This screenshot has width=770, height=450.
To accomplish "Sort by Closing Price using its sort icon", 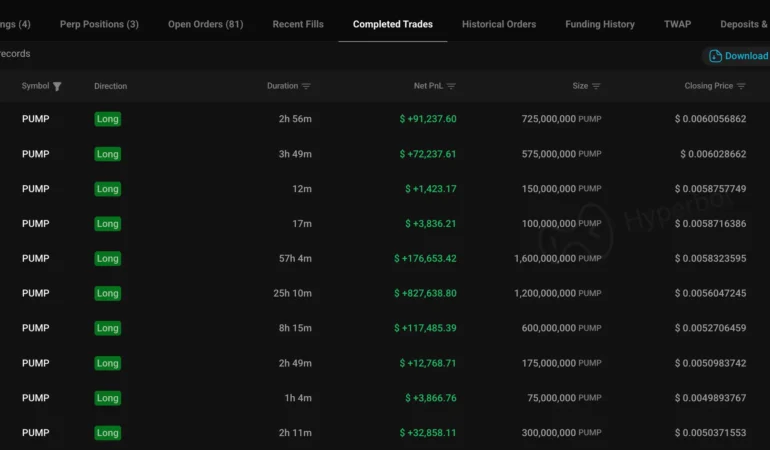I will (742, 86).
